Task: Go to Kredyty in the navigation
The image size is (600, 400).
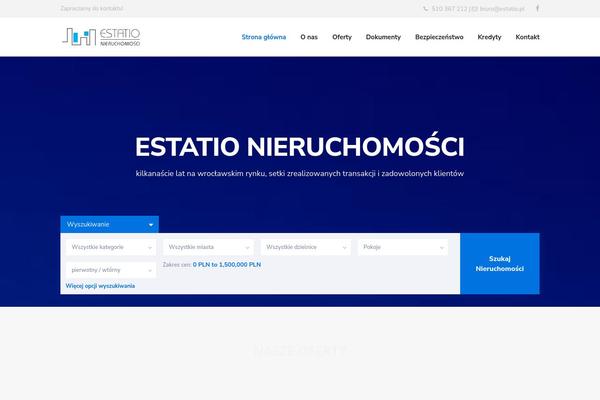Action: (x=489, y=37)
